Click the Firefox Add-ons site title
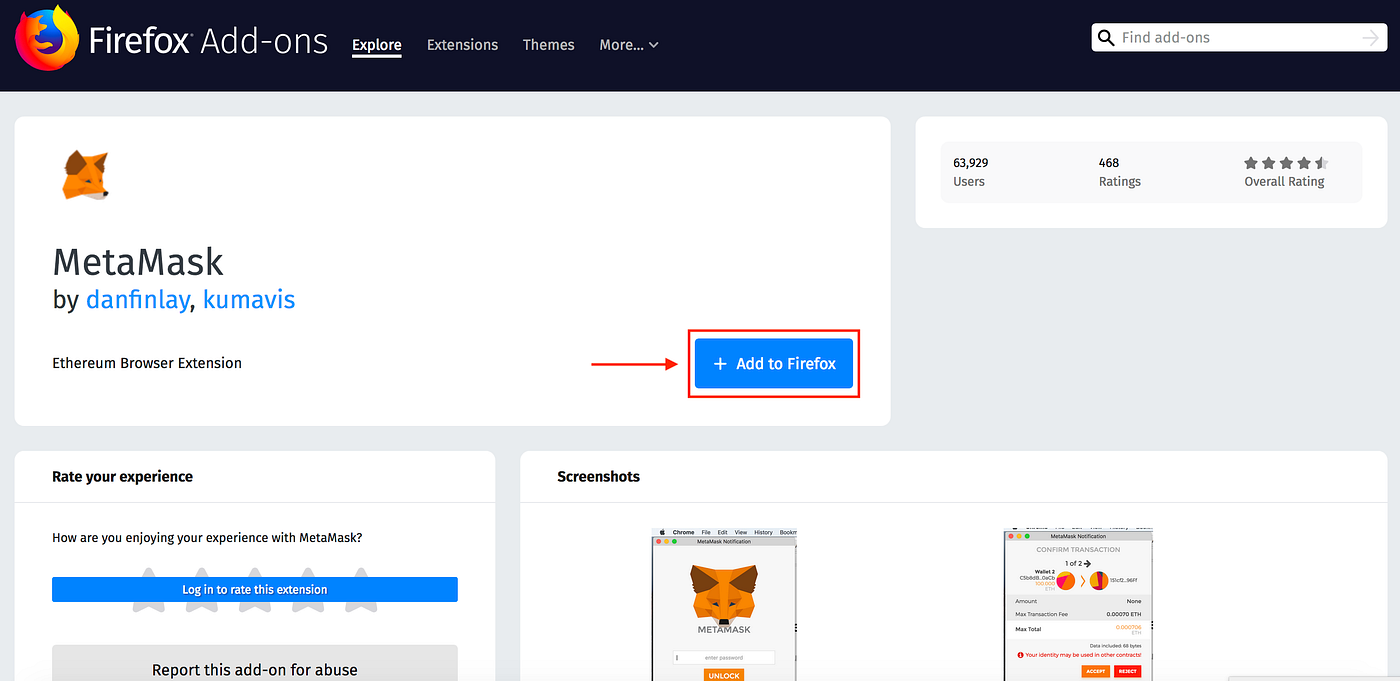This screenshot has height=681, width=1400. tap(208, 41)
